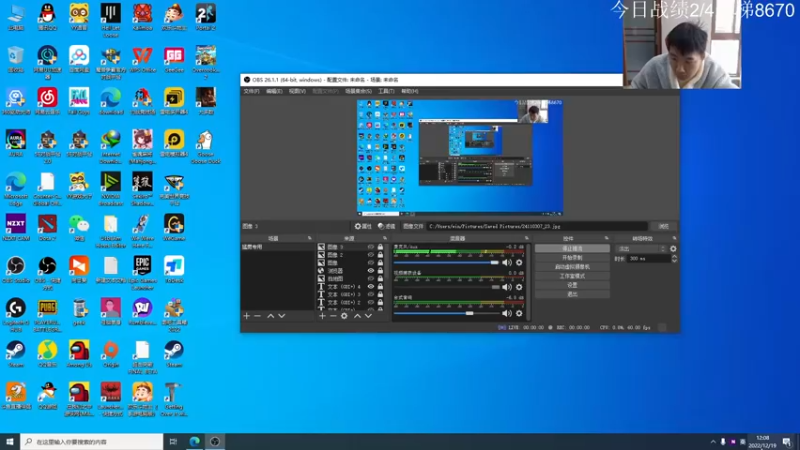Mute the third mixer track speaker

coord(507,313)
